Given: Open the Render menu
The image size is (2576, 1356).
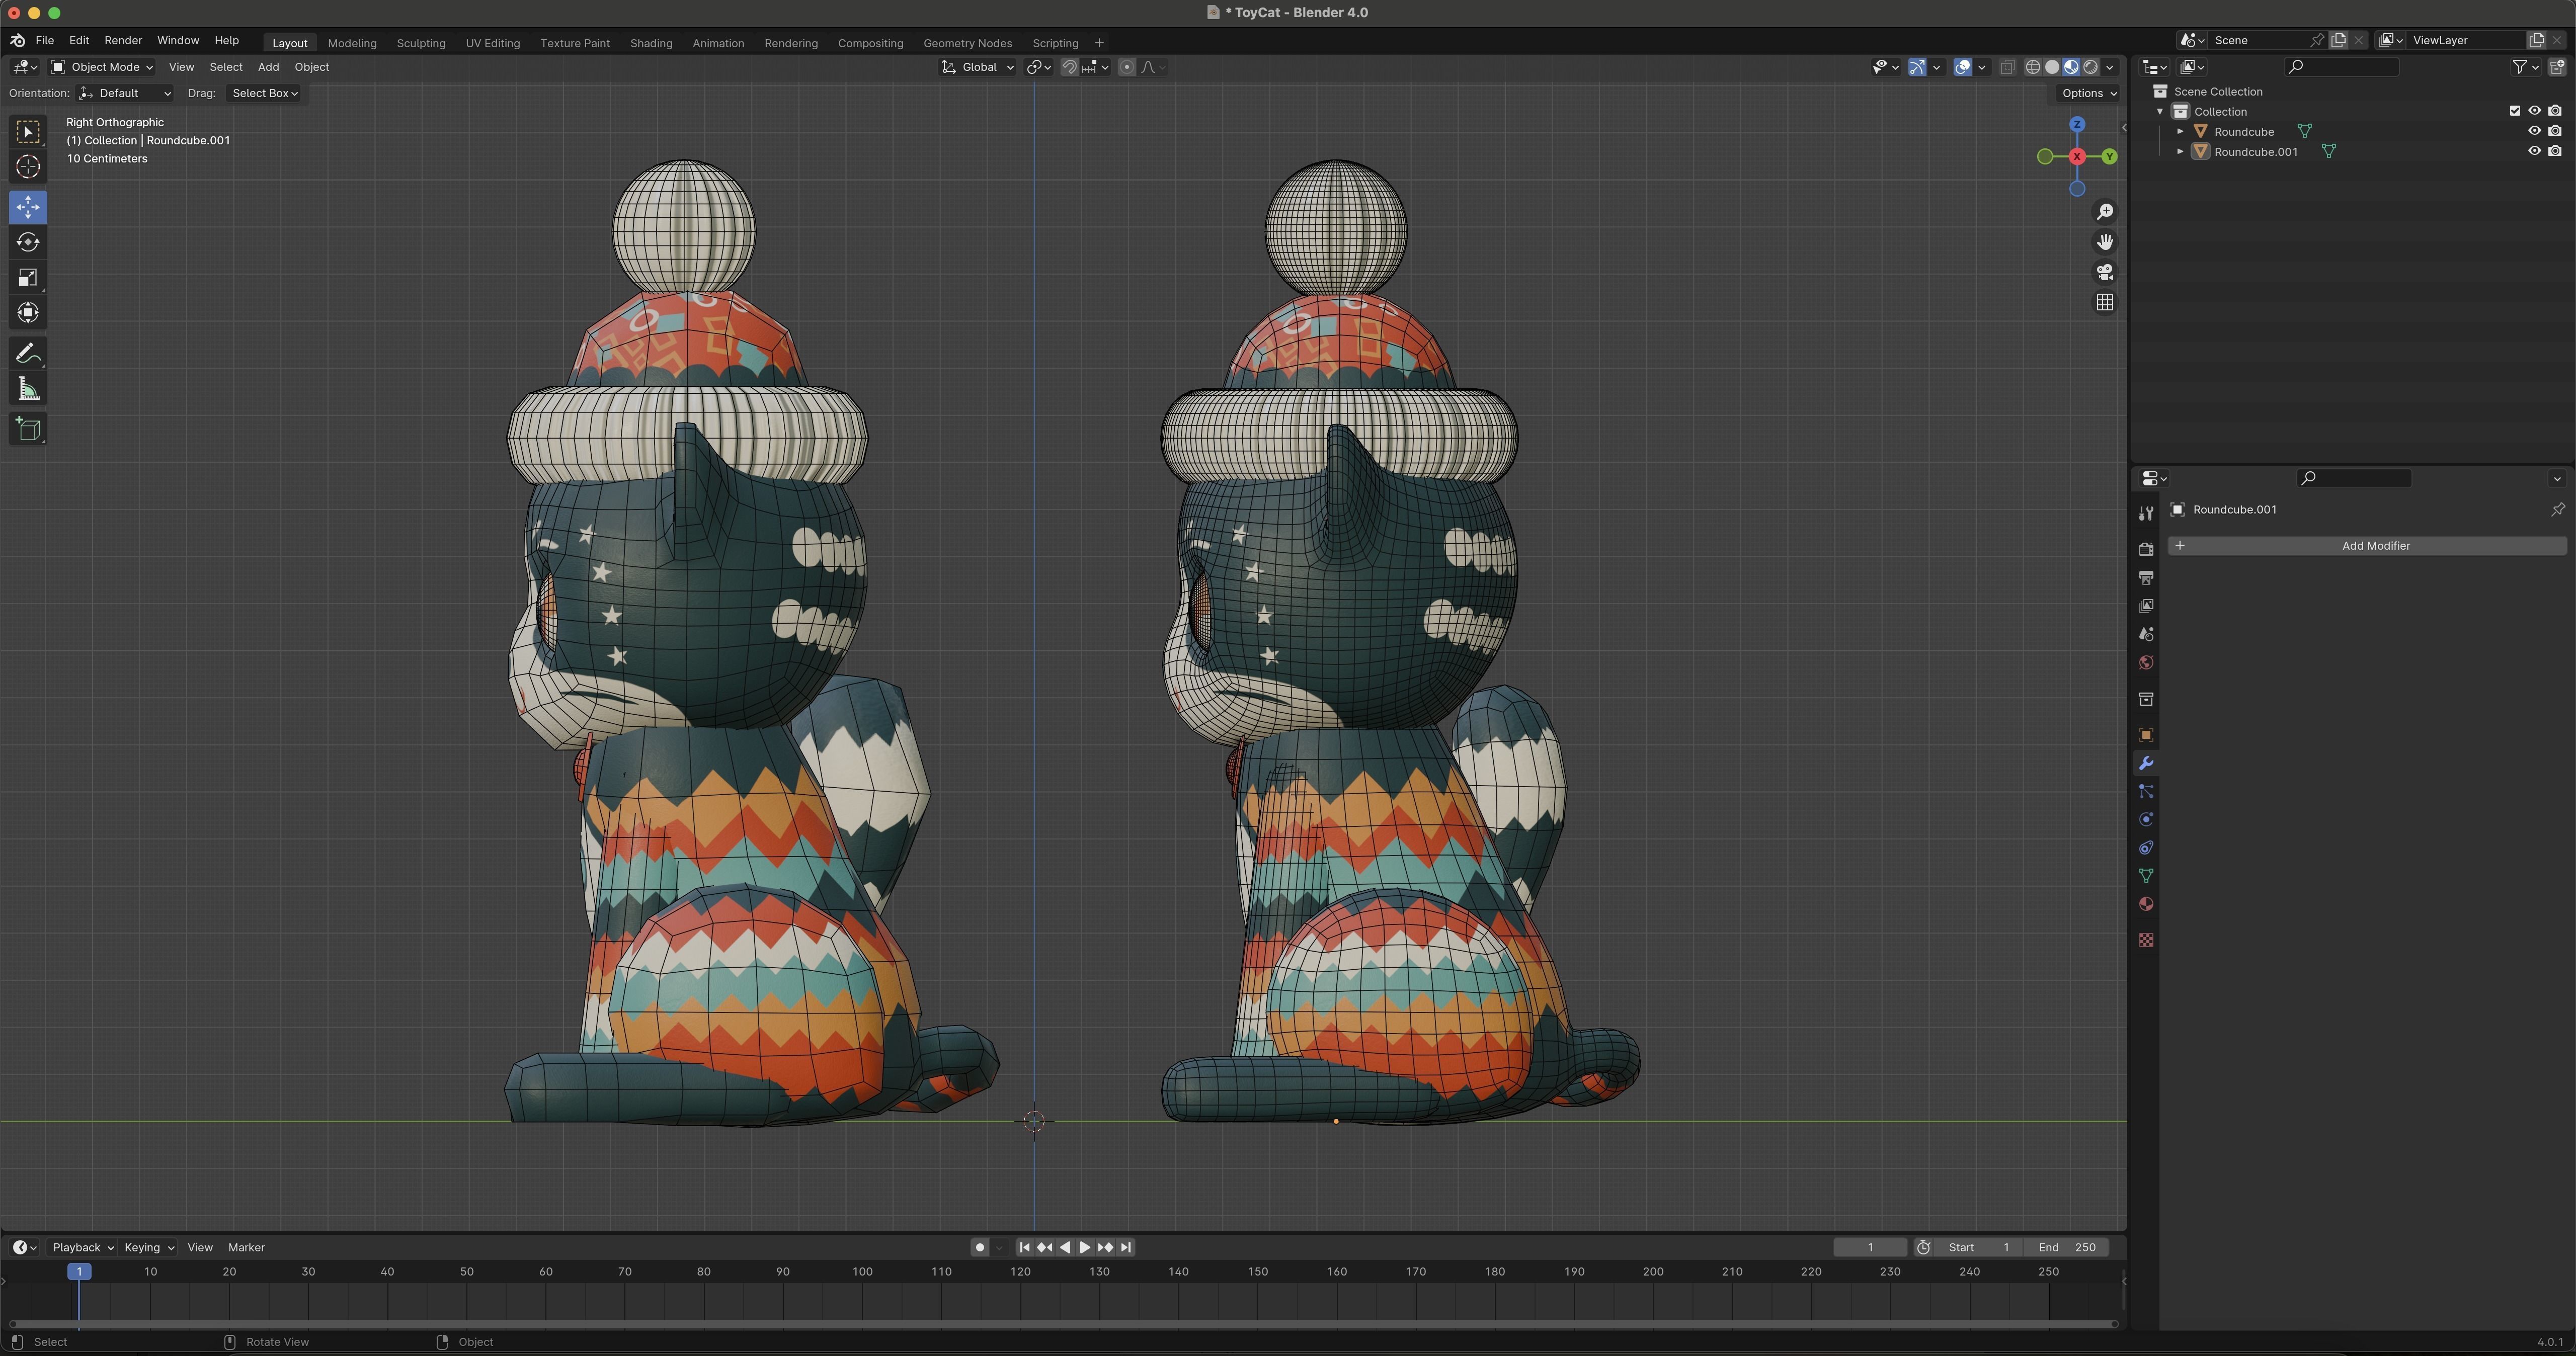Looking at the screenshot, I should click(x=123, y=40).
